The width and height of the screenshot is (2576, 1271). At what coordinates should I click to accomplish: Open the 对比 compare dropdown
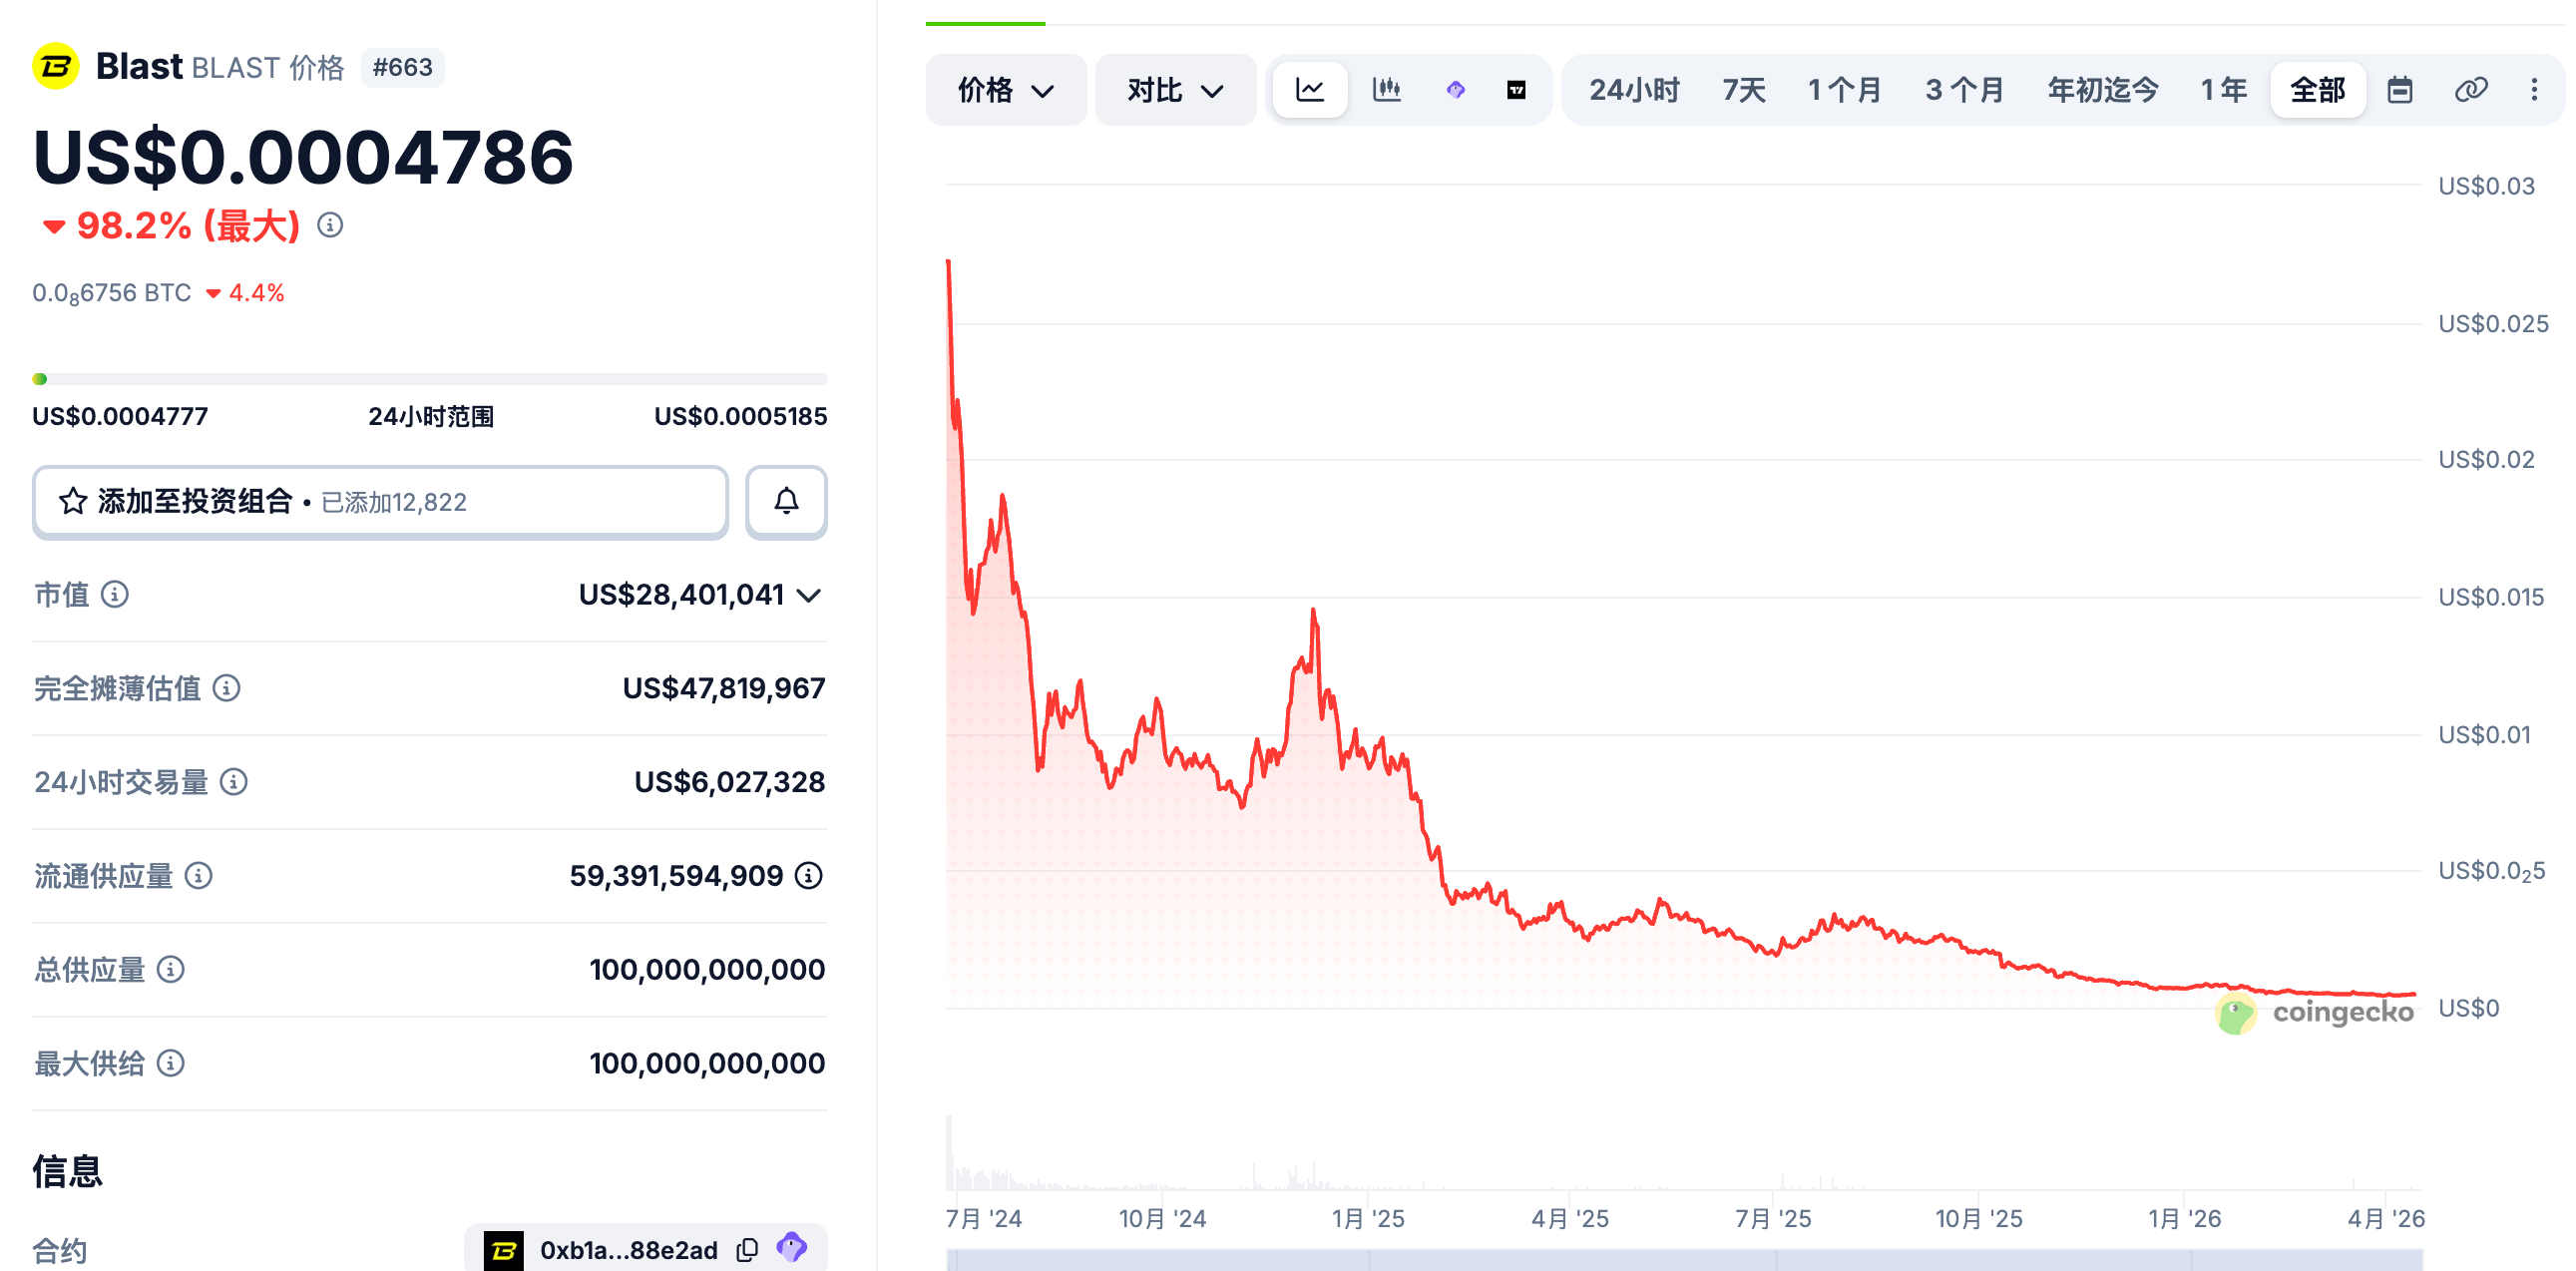click(1175, 90)
